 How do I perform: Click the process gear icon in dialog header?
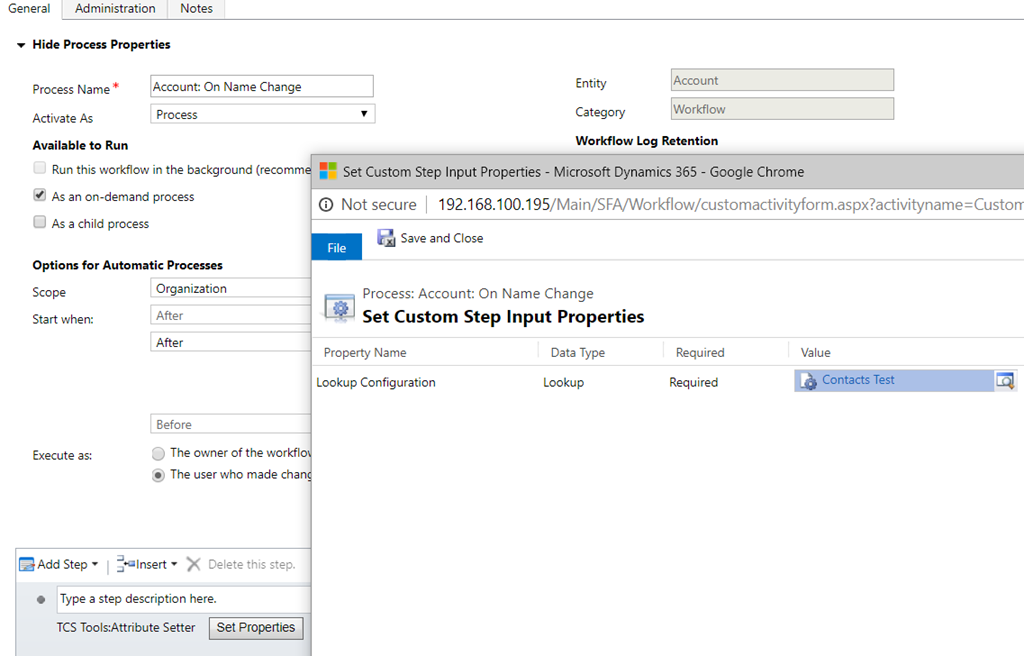click(340, 306)
